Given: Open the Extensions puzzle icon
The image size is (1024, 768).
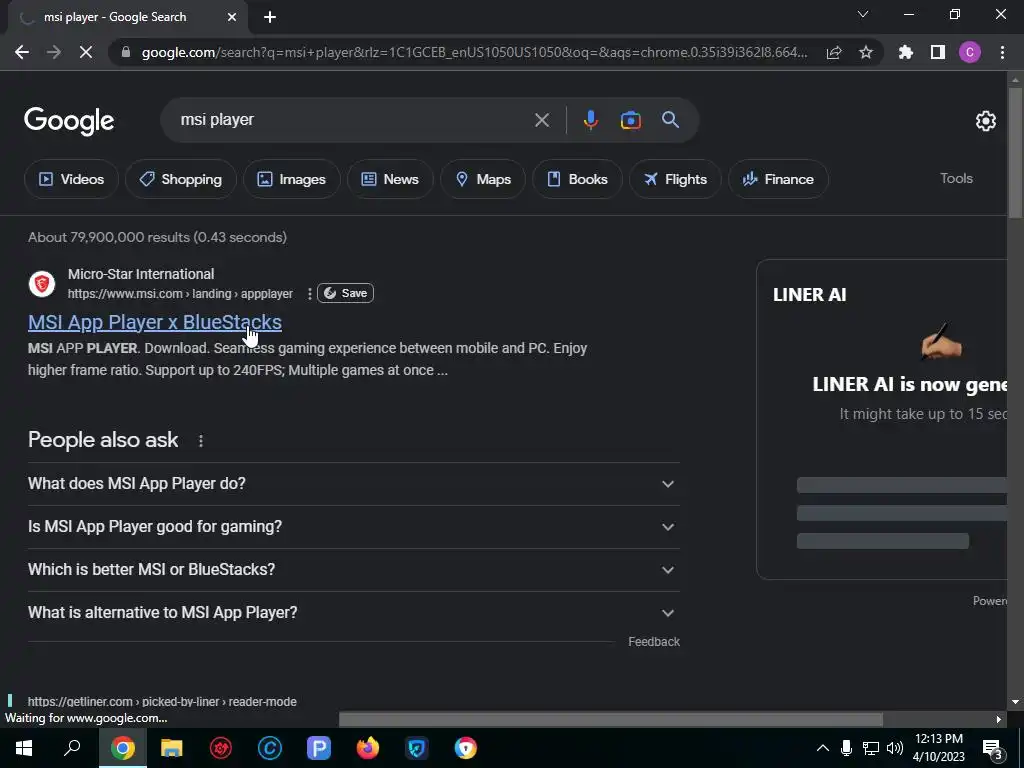Looking at the screenshot, I should click(x=906, y=52).
